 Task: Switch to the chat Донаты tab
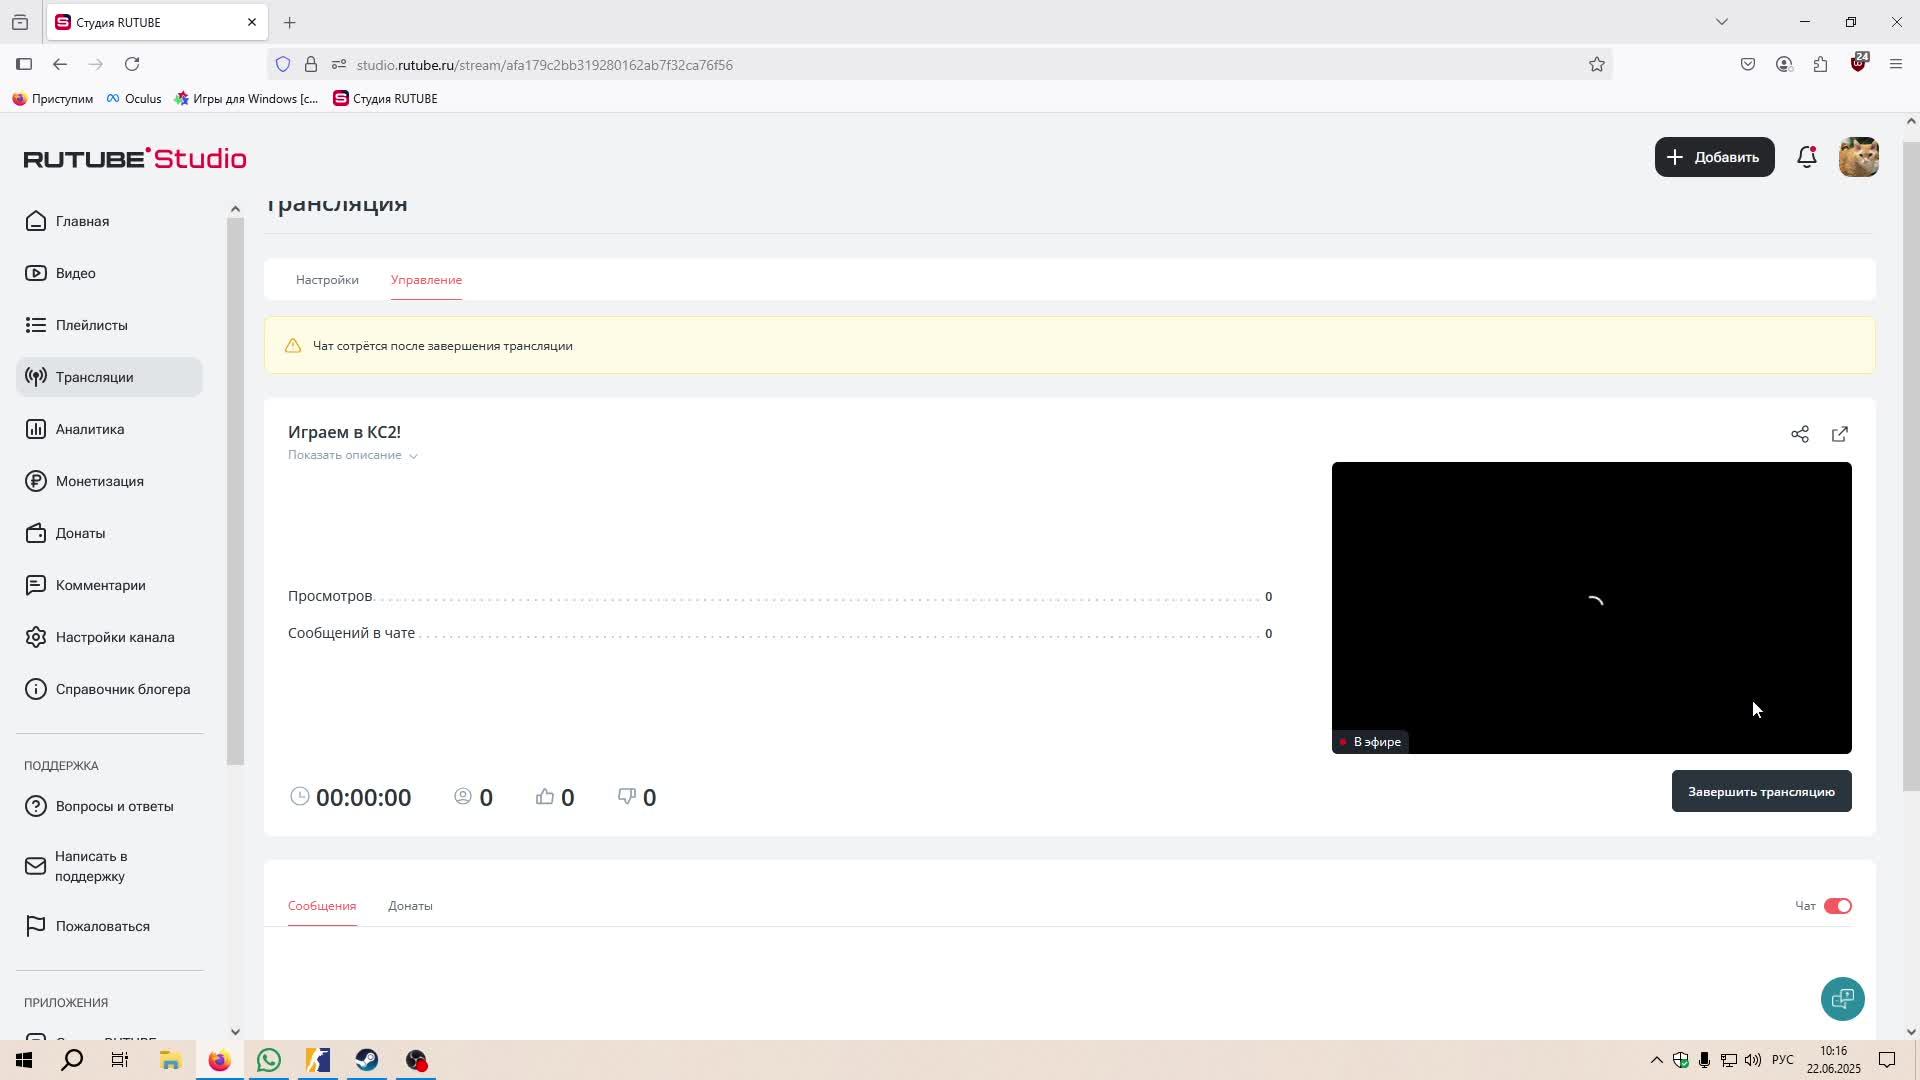[x=410, y=906]
